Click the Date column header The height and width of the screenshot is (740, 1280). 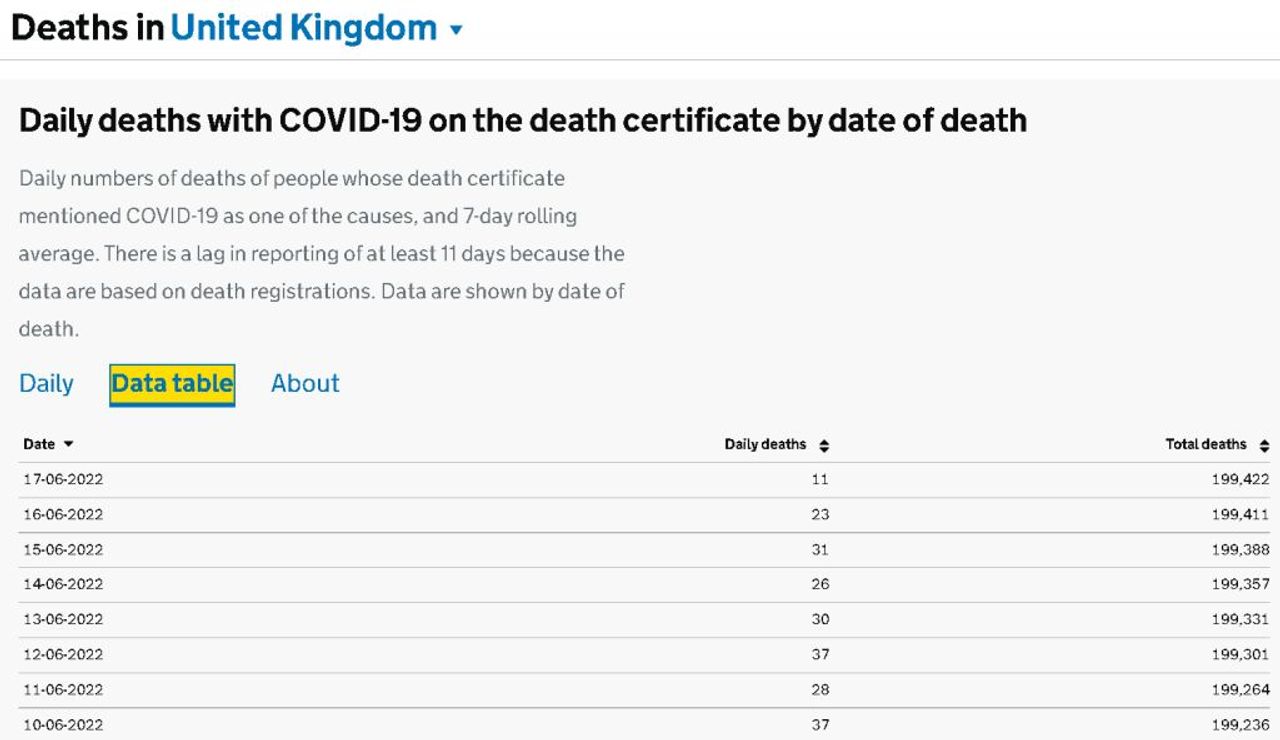click(x=40, y=444)
